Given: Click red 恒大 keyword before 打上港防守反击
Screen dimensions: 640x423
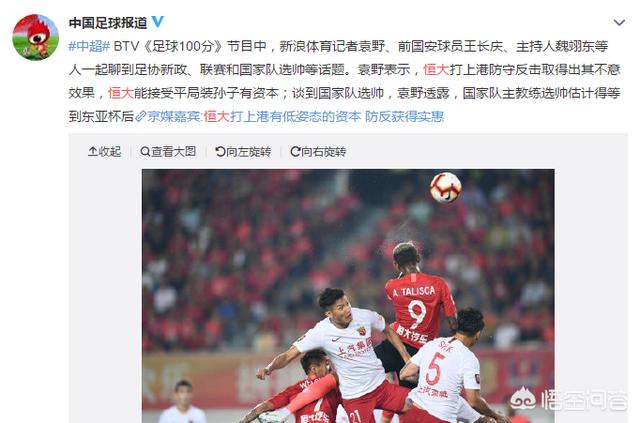Looking at the screenshot, I should coord(436,70).
